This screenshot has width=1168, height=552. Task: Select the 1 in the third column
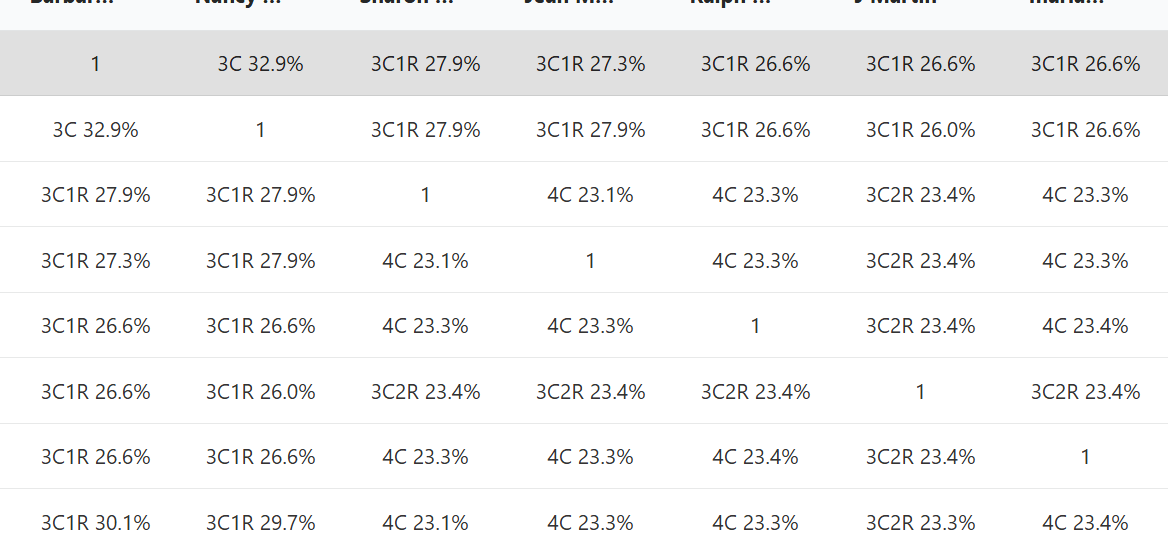pyautogui.click(x=425, y=195)
